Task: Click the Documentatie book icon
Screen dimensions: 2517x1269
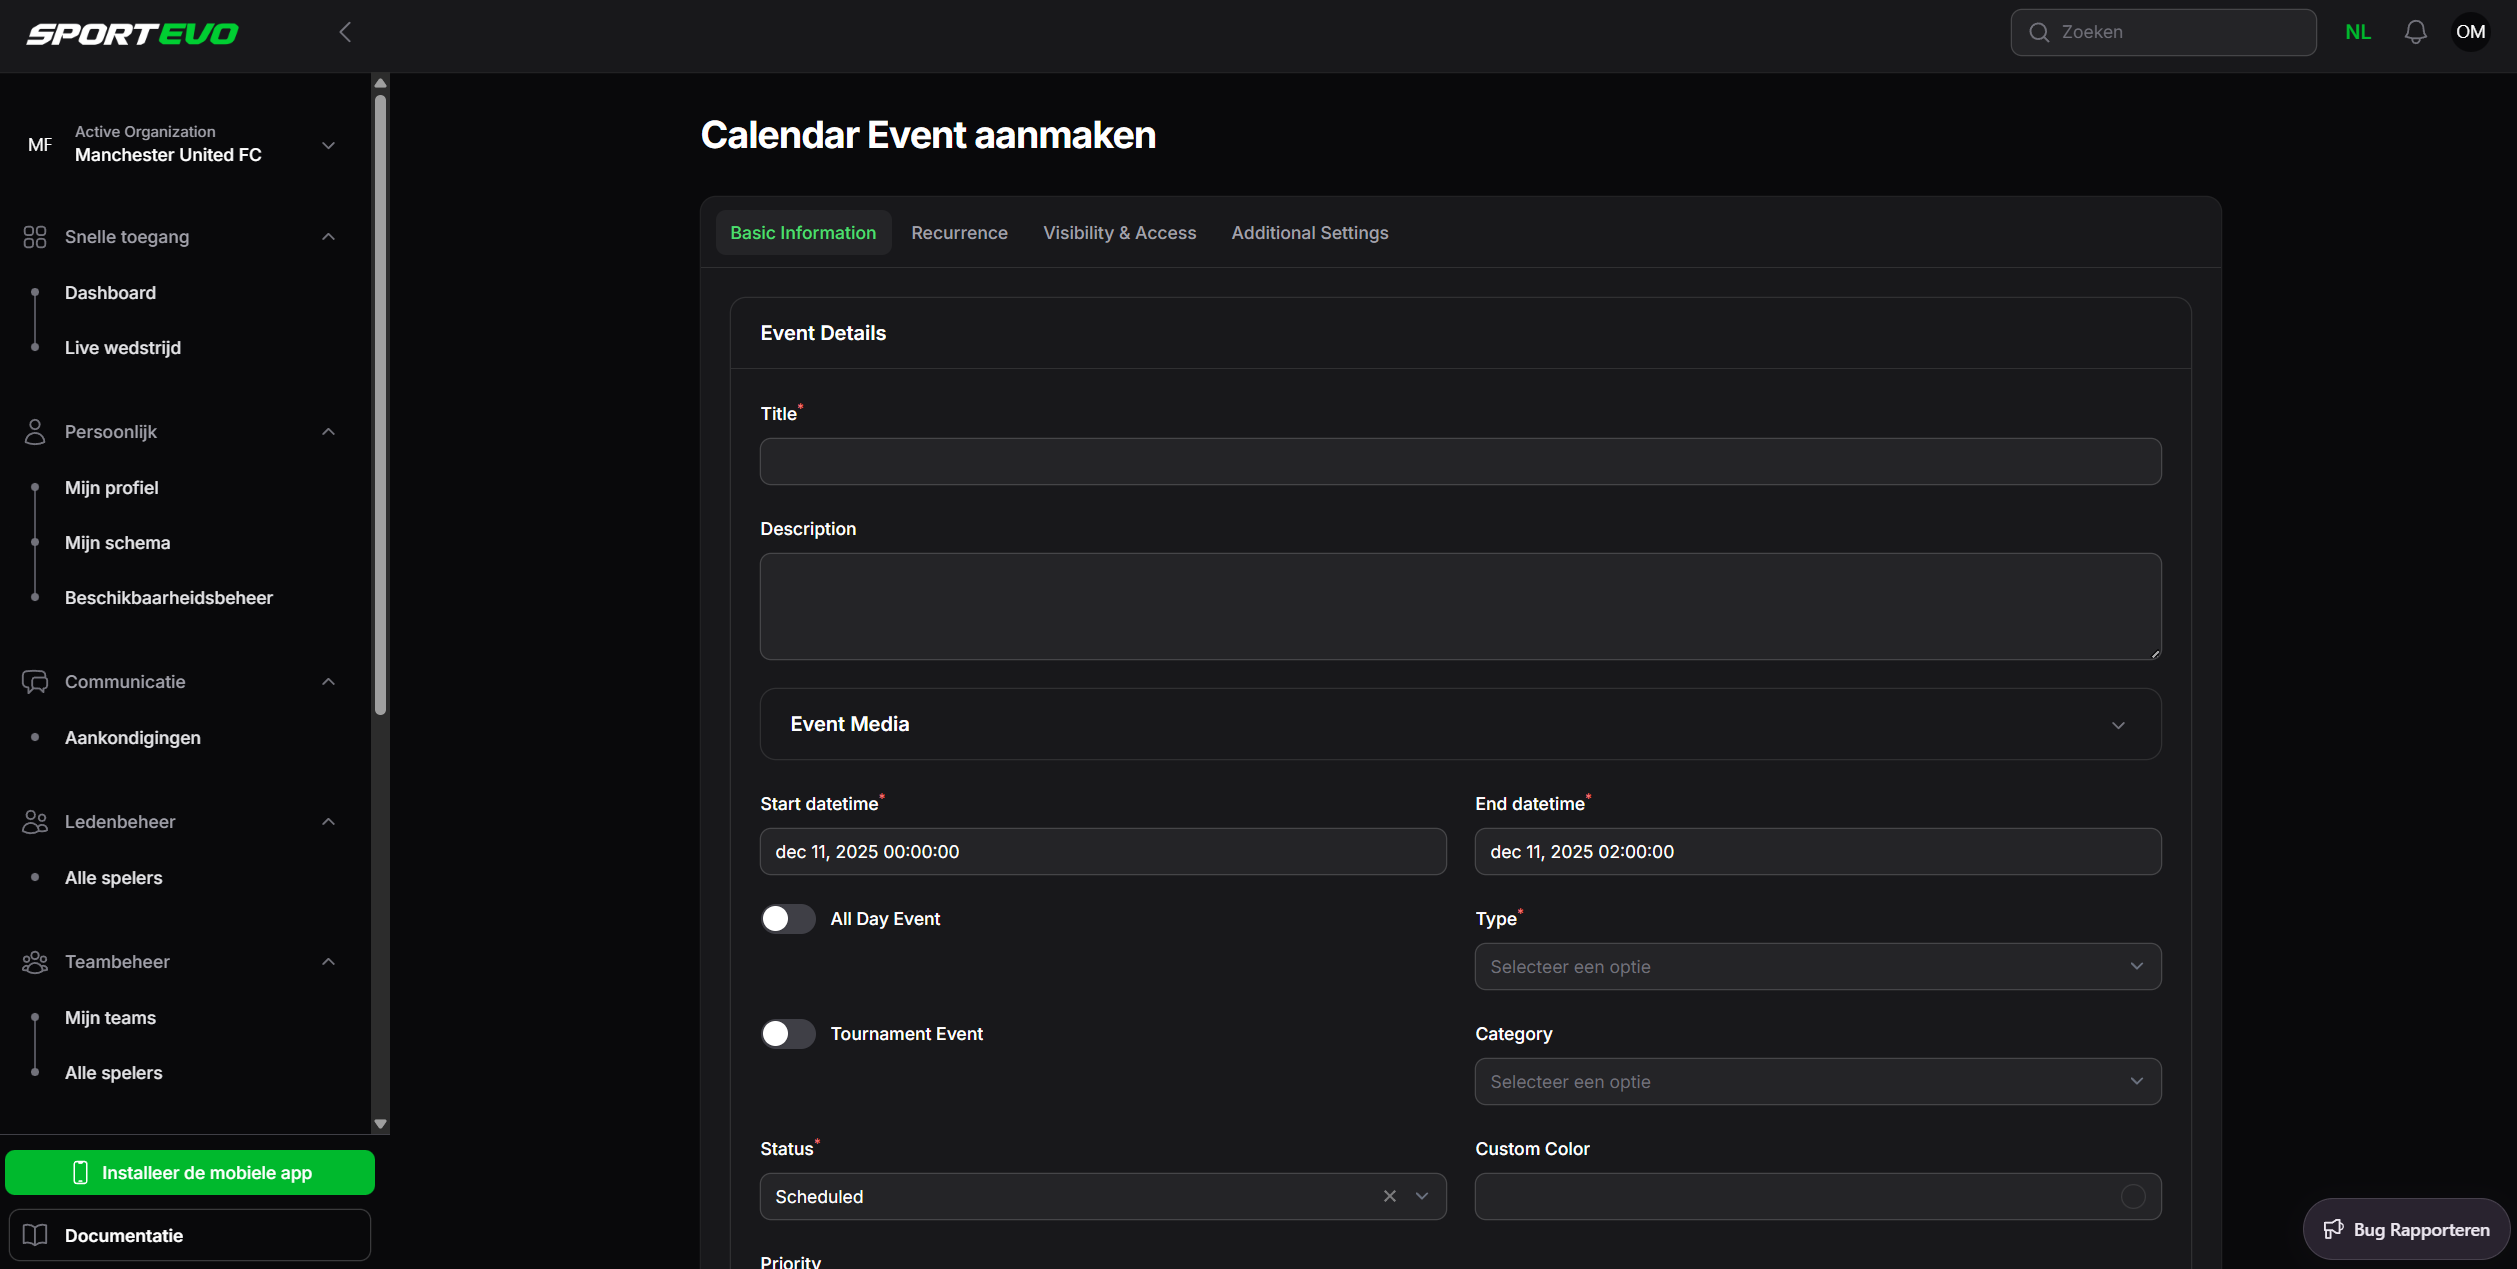Action: (36, 1235)
